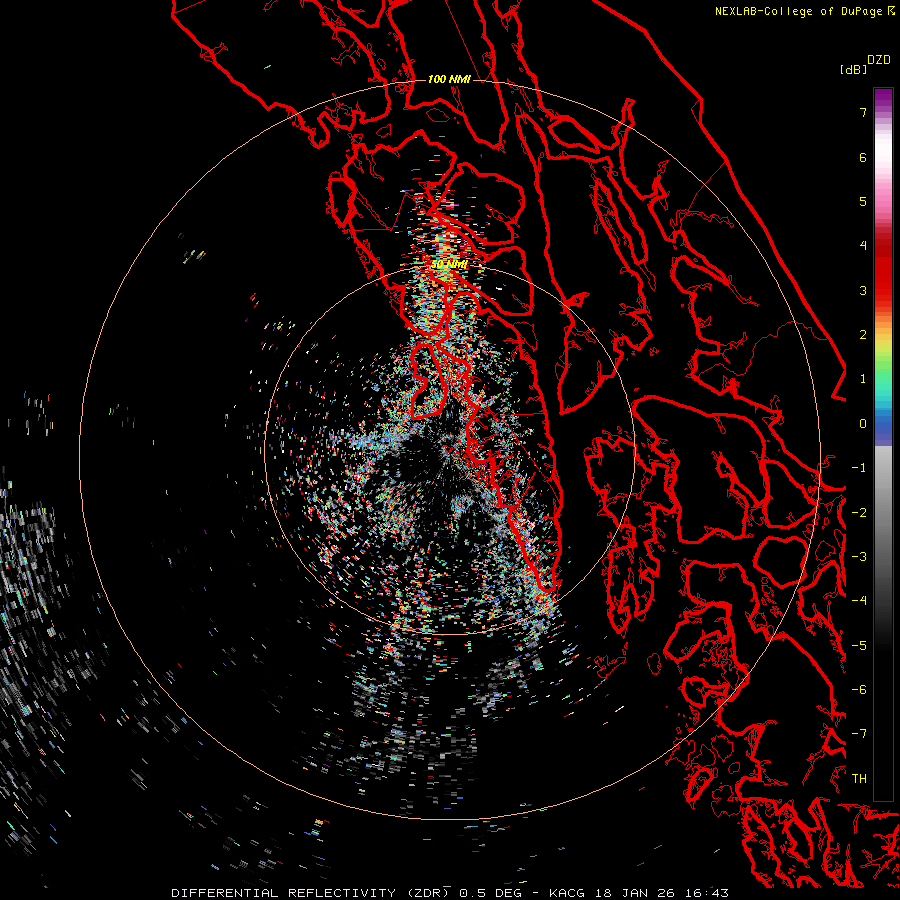The image size is (900, 900).
Task: Click the -2 value on color scale
Action: coord(859,512)
